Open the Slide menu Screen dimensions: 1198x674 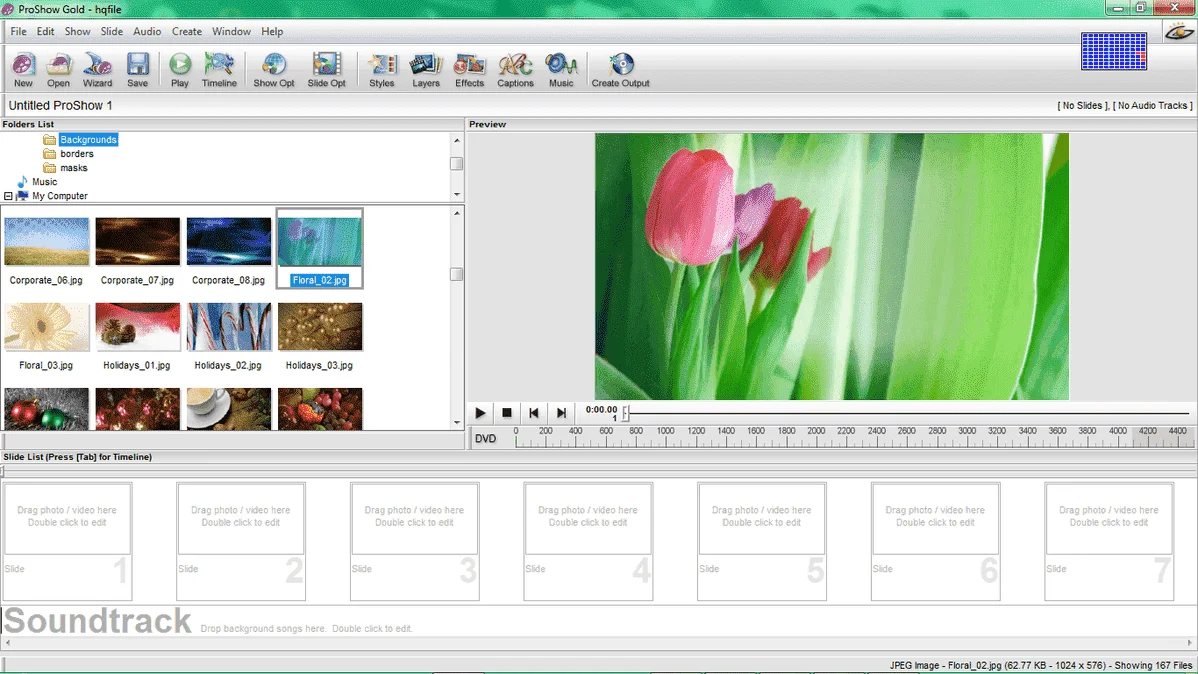112,31
